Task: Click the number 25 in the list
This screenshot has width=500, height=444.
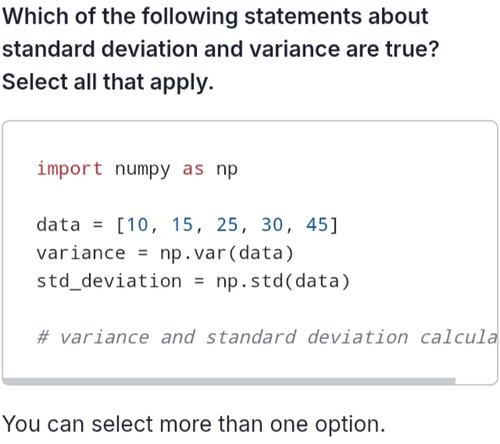Action: point(227,225)
